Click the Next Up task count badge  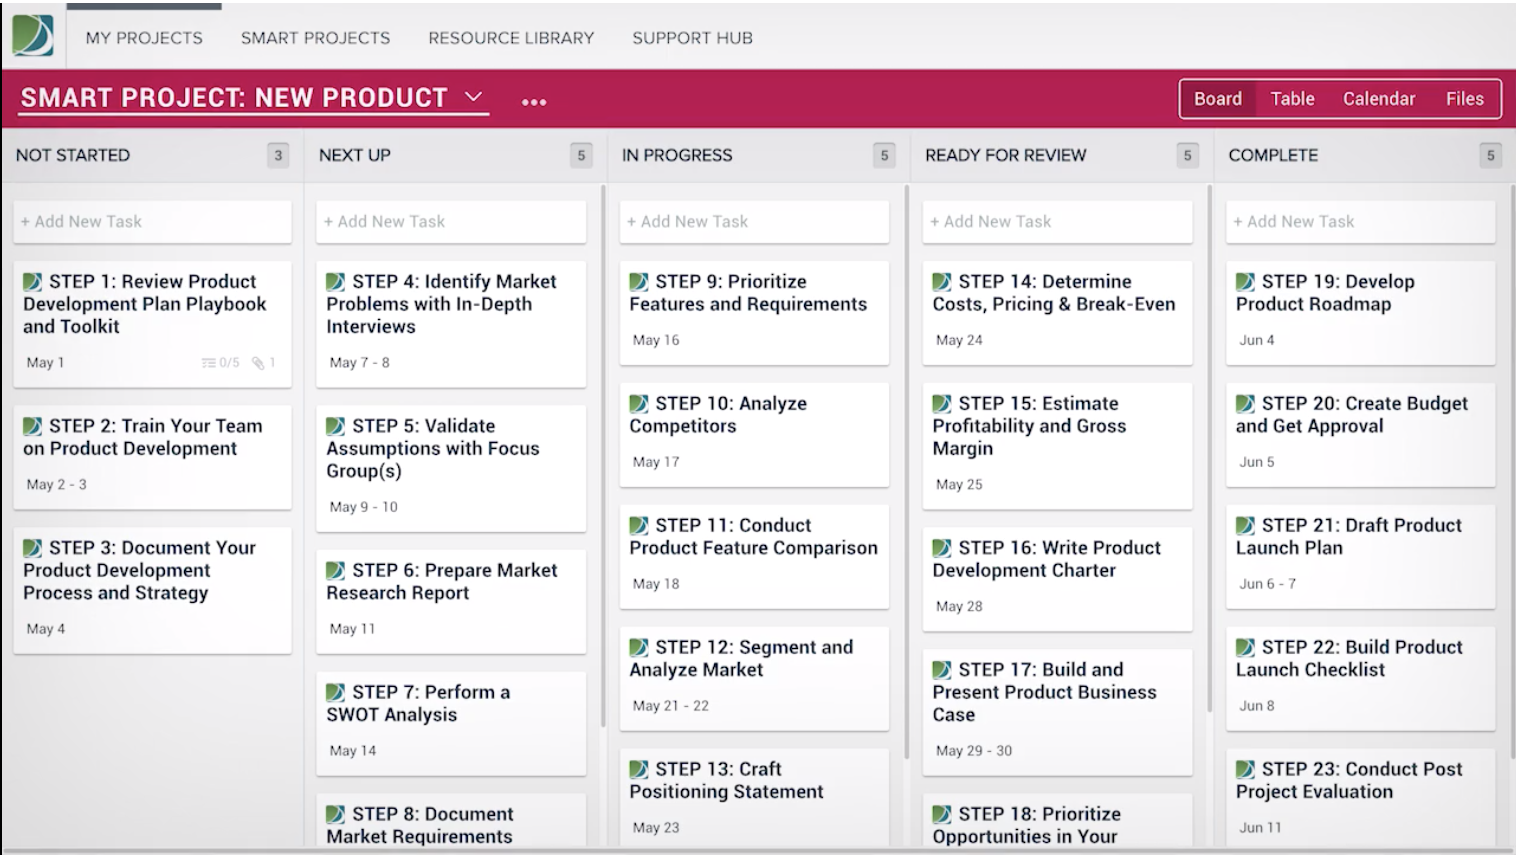tap(581, 155)
